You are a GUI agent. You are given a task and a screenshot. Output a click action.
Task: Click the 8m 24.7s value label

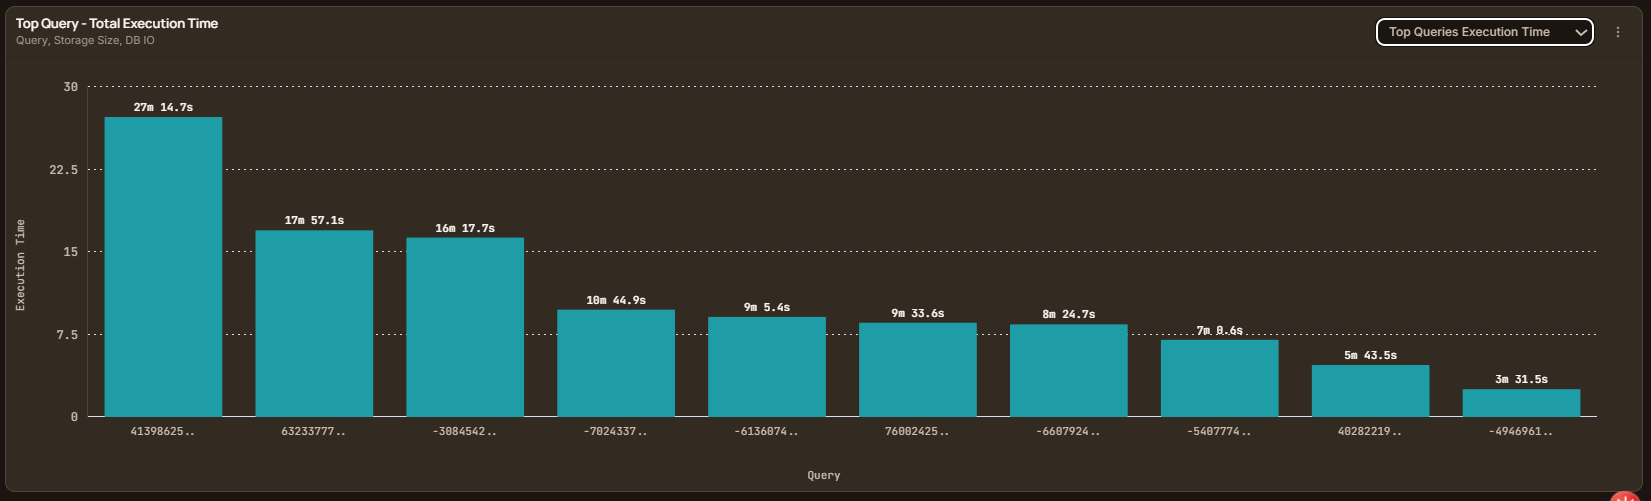pyautogui.click(x=1069, y=314)
